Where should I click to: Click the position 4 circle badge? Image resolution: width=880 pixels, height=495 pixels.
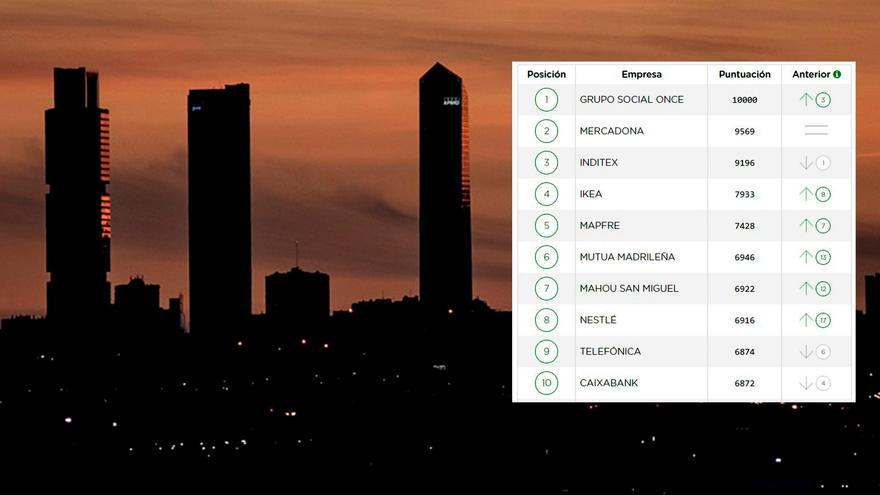point(546,194)
